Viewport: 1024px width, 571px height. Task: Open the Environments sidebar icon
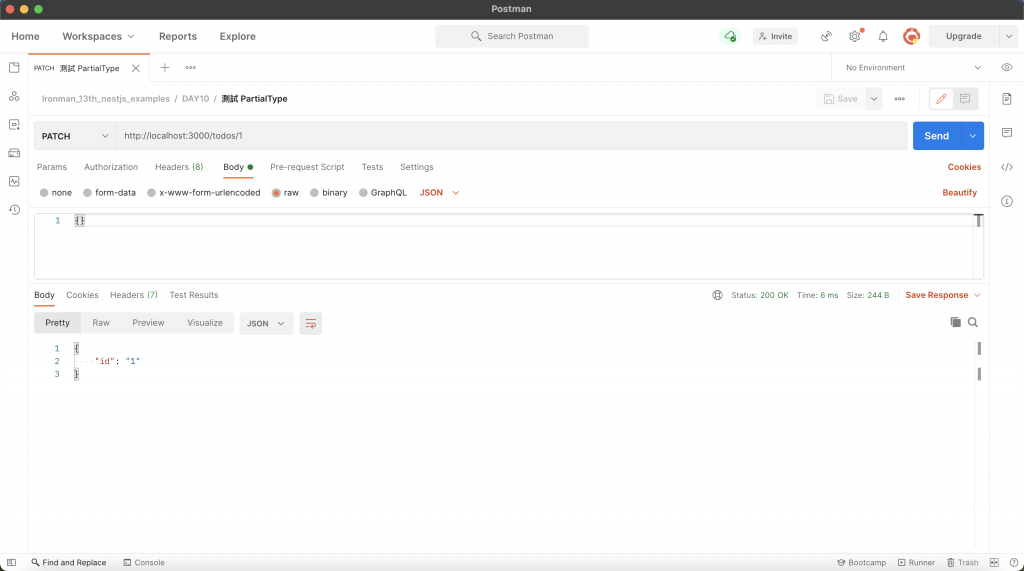(14, 125)
